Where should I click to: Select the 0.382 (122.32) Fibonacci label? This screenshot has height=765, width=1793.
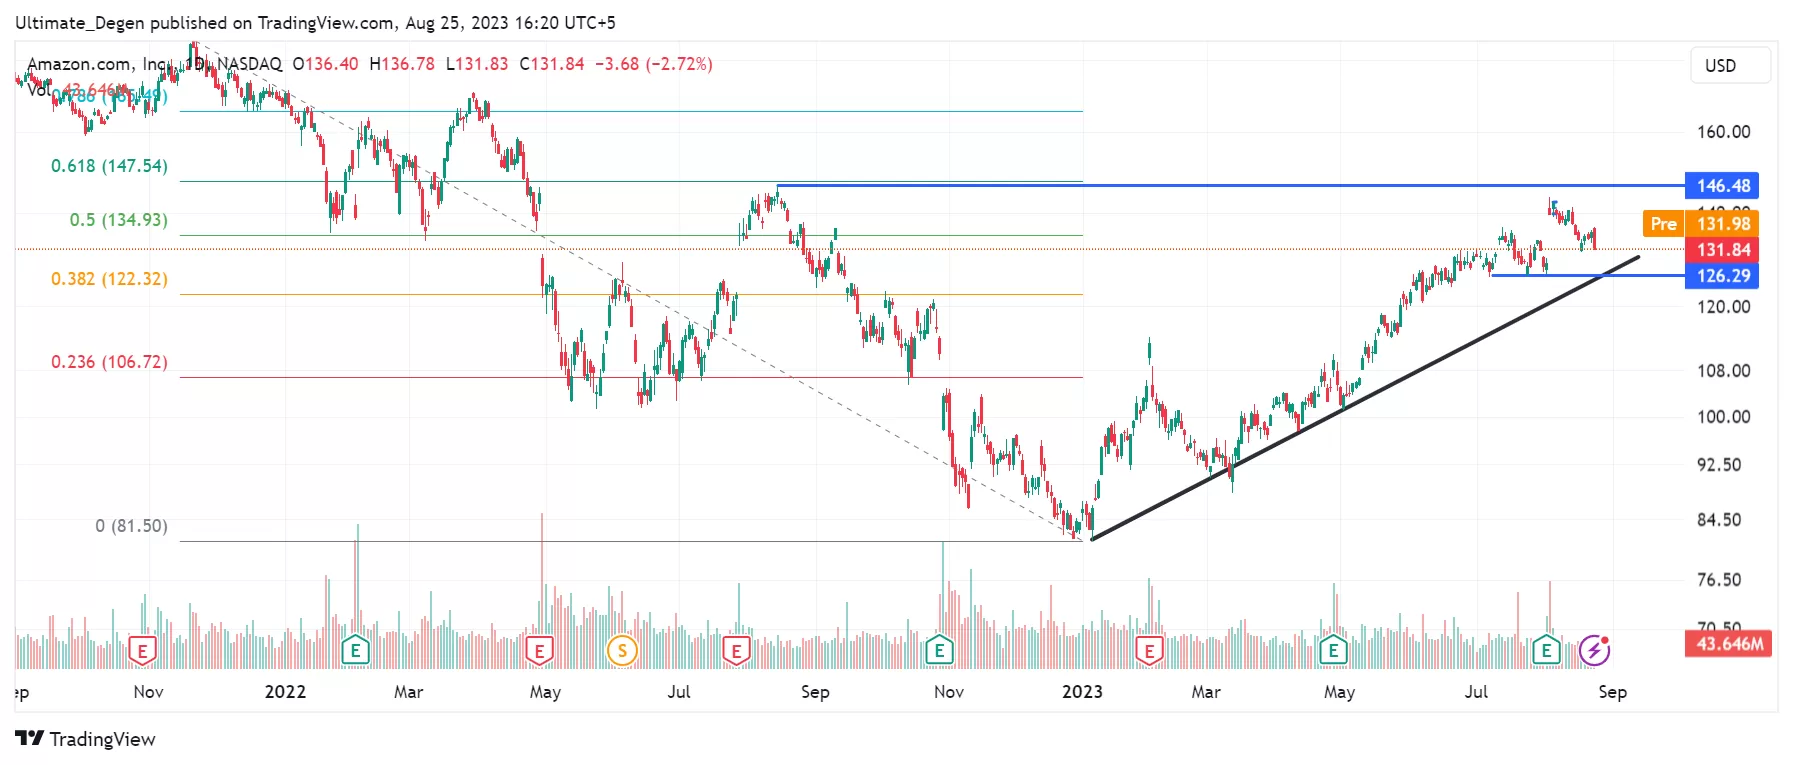click(110, 279)
